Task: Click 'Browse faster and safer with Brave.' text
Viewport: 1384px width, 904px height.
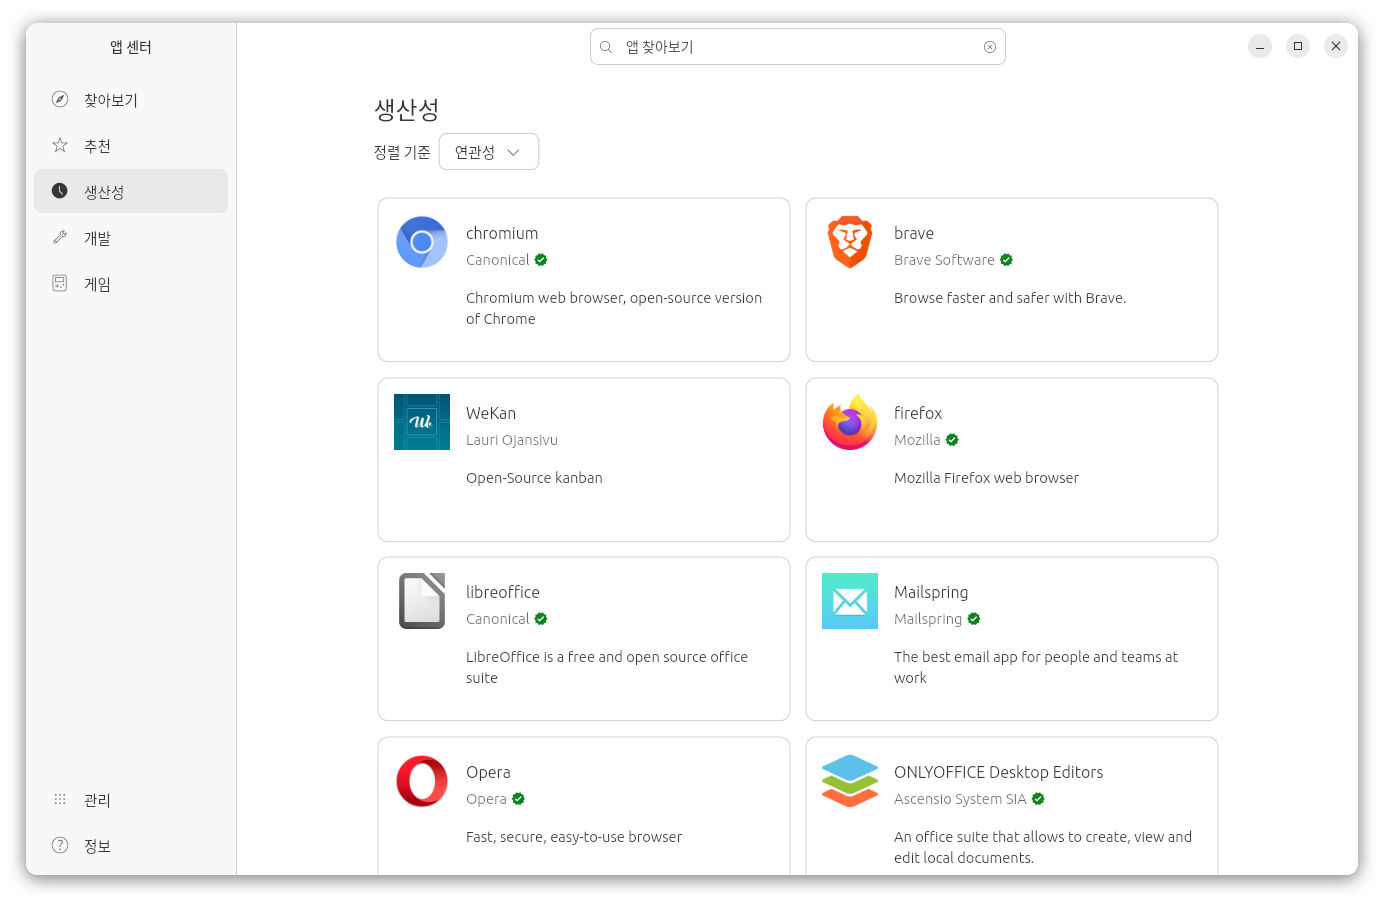Action: point(1010,298)
